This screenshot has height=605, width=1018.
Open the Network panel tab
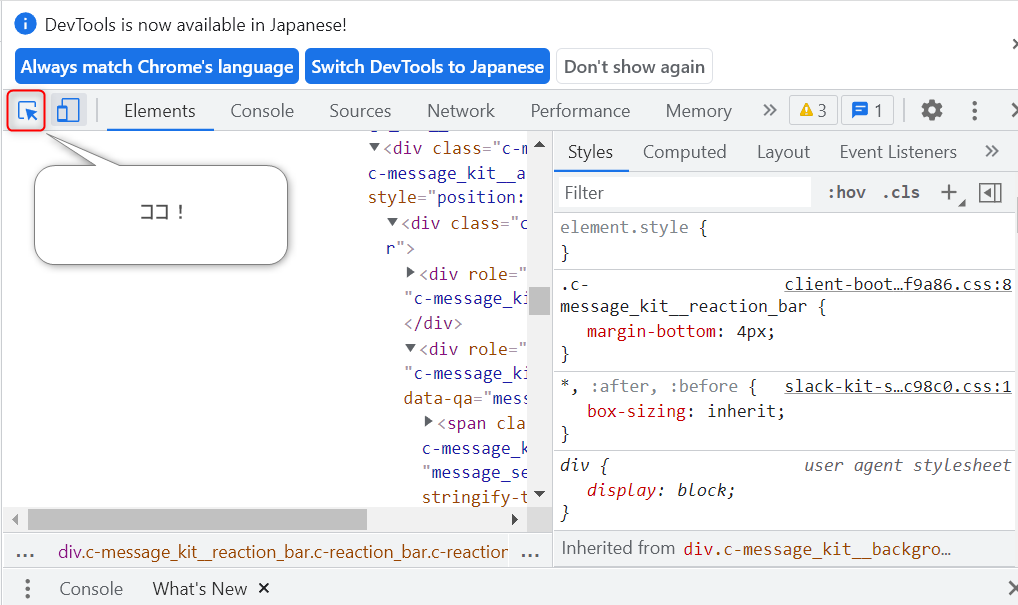click(x=461, y=111)
